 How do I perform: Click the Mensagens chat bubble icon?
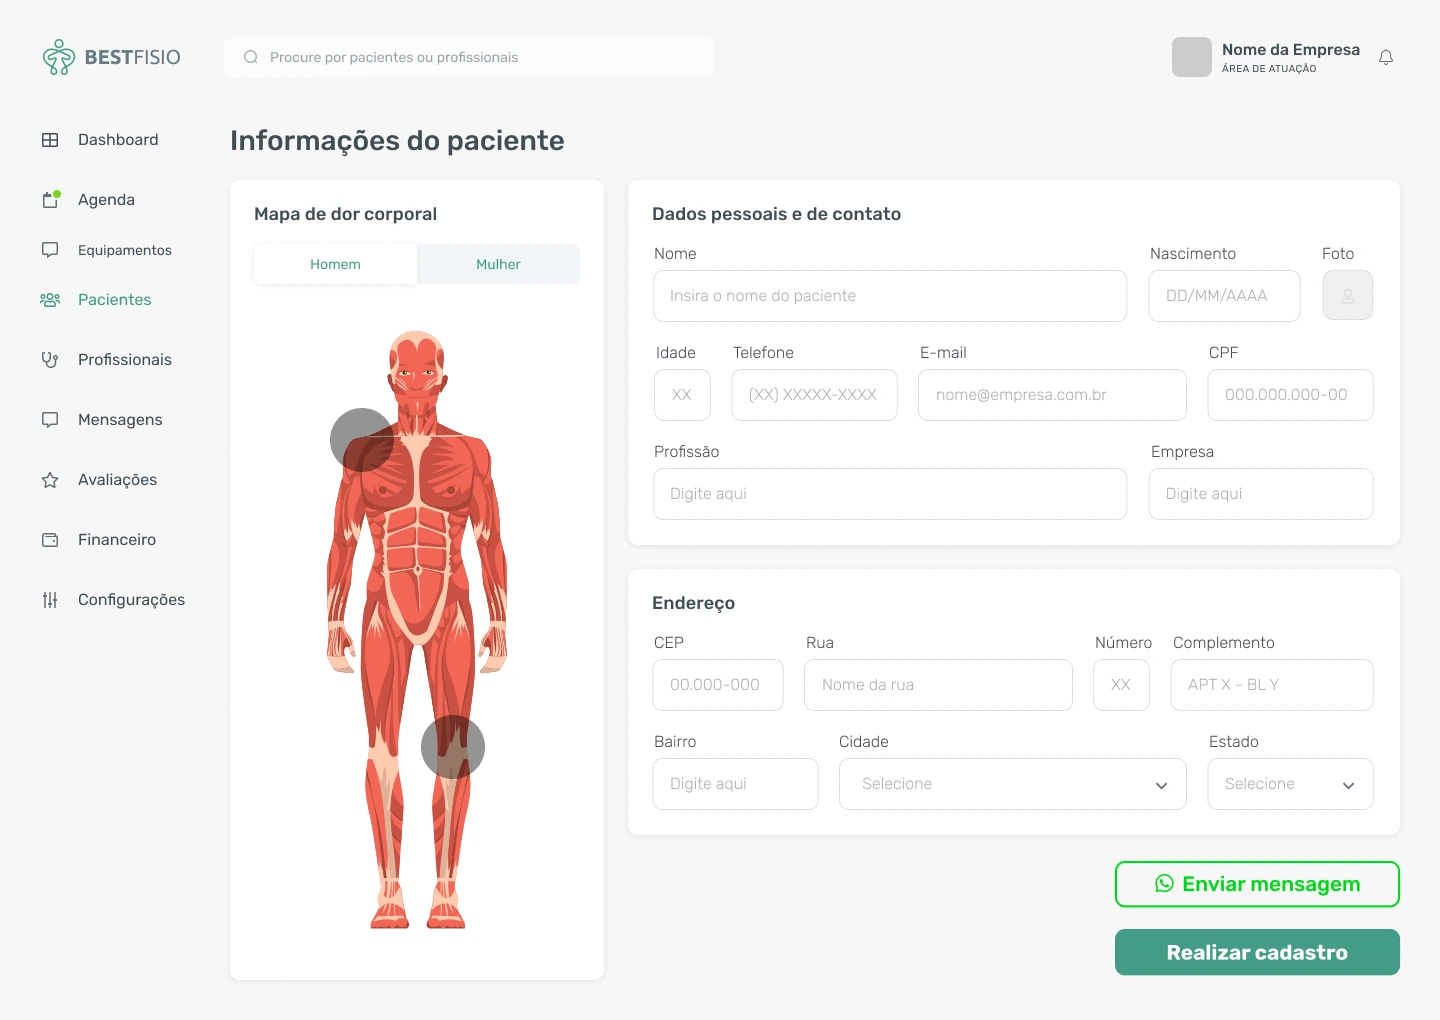click(50, 420)
